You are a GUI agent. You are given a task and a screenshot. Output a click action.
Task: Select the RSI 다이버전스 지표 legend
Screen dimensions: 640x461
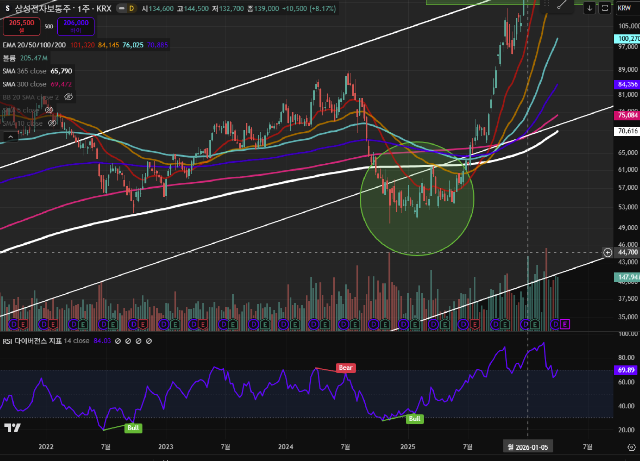(32, 341)
